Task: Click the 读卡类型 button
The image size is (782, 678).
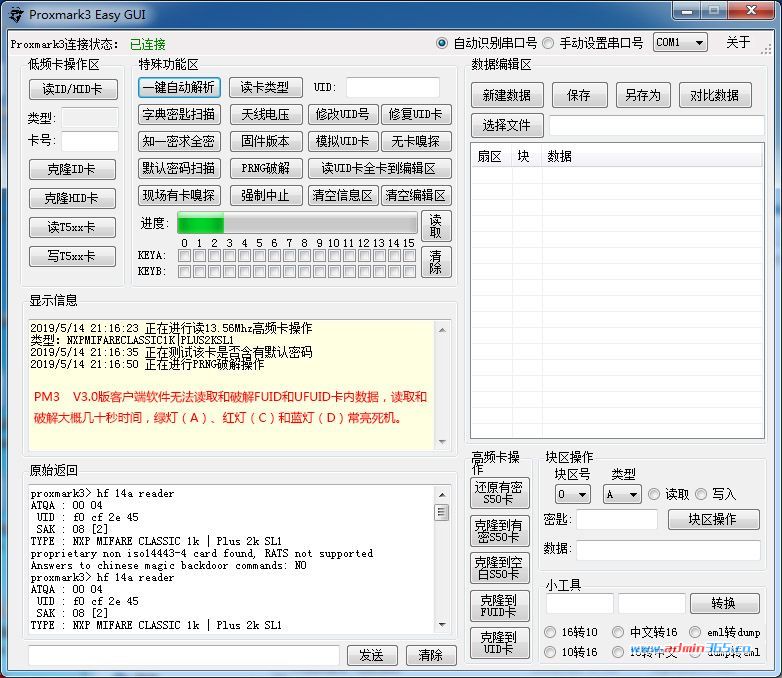Action: pos(265,88)
